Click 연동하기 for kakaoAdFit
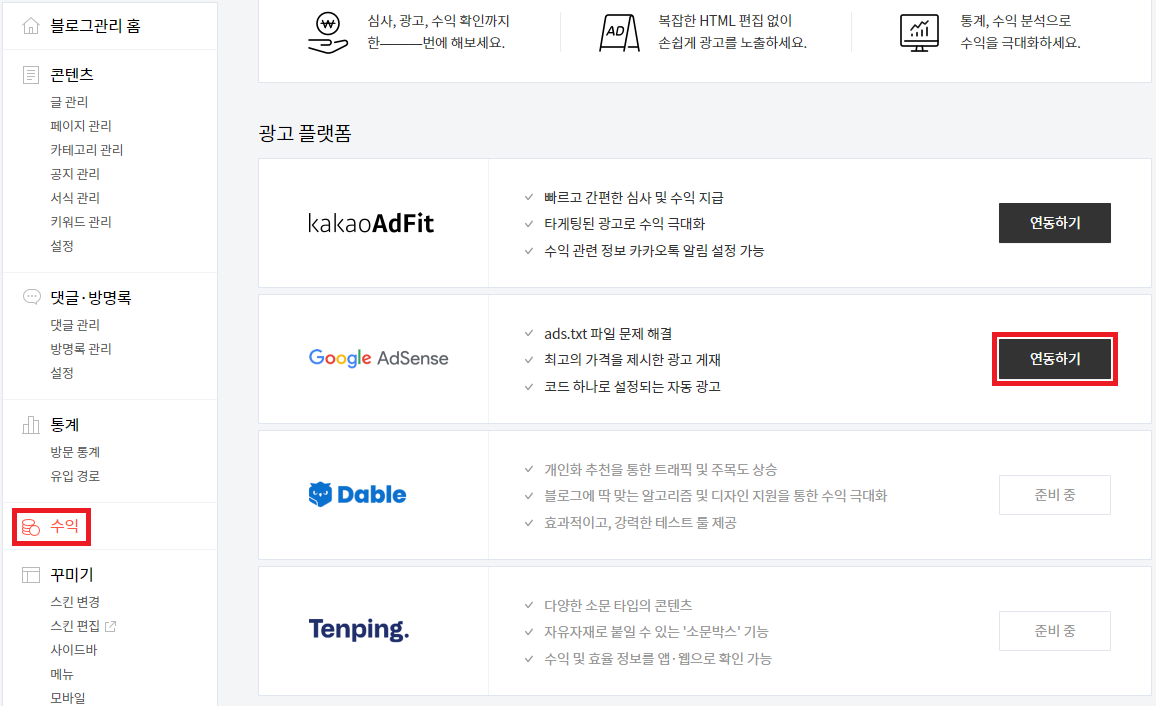 tap(1054, 223)
